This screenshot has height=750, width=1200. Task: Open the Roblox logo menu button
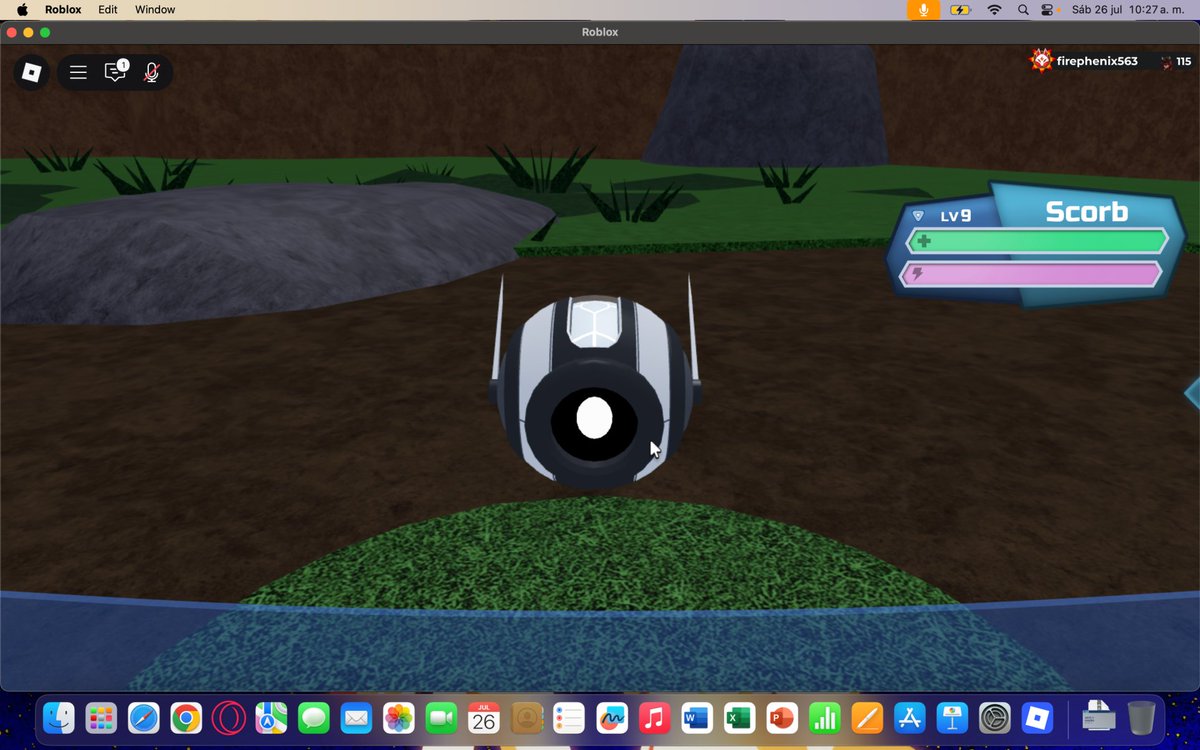coord(32,72)
